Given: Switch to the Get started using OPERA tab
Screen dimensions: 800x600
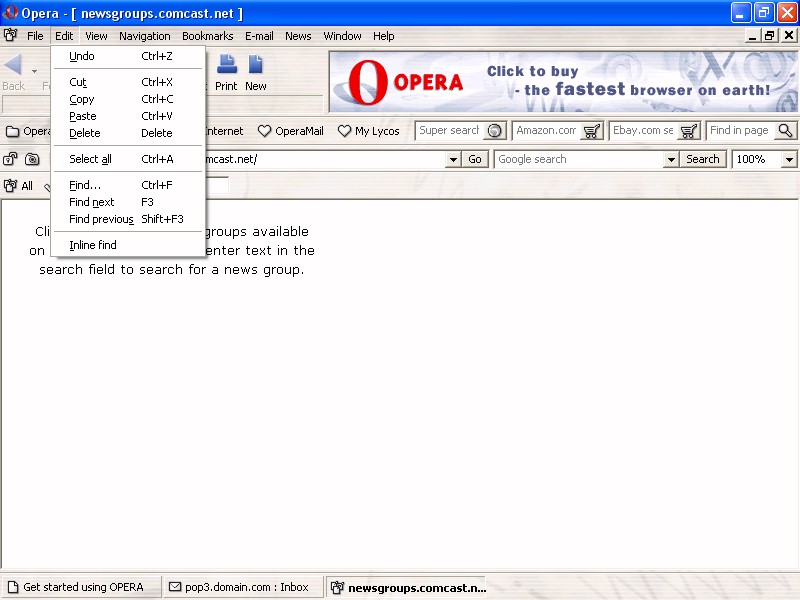Looking at the screenshot, I should point(81,587).
